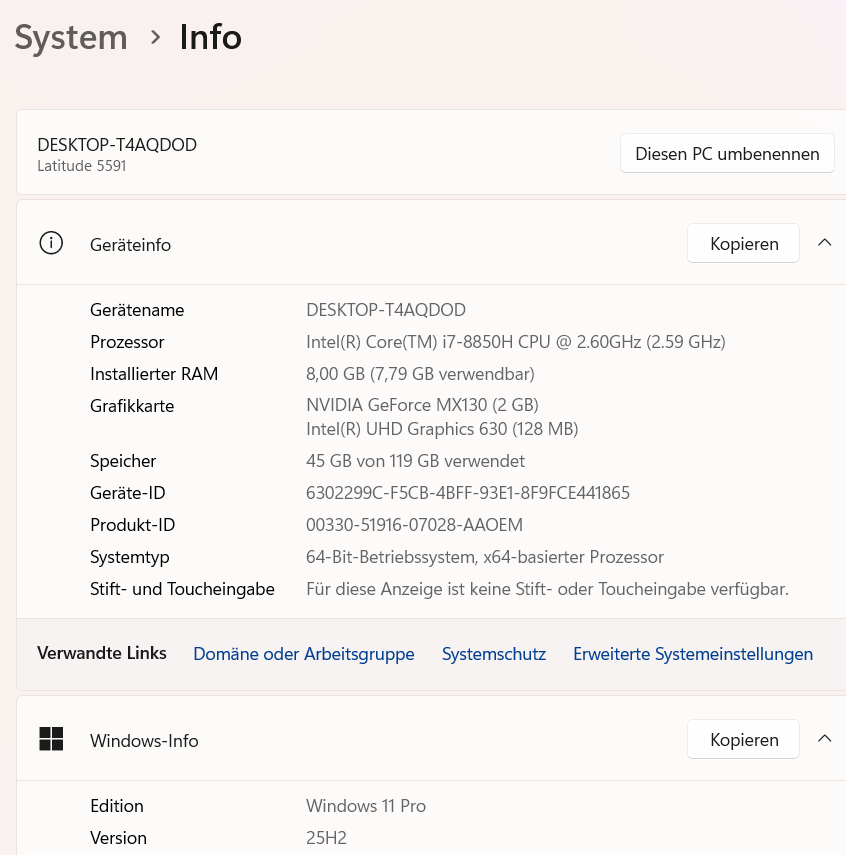Open Domäne oder Arbeitsgruppe link
846x855 pixels.
(304, 653)
